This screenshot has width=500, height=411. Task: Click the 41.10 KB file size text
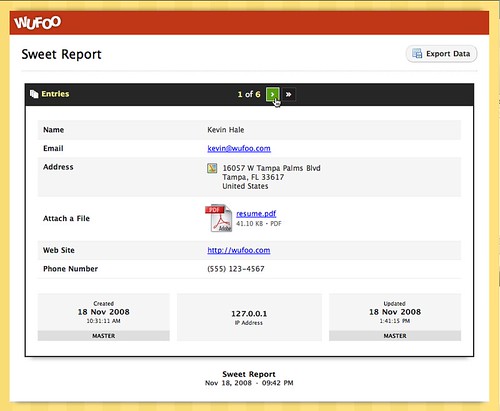[x=250, y=224]
